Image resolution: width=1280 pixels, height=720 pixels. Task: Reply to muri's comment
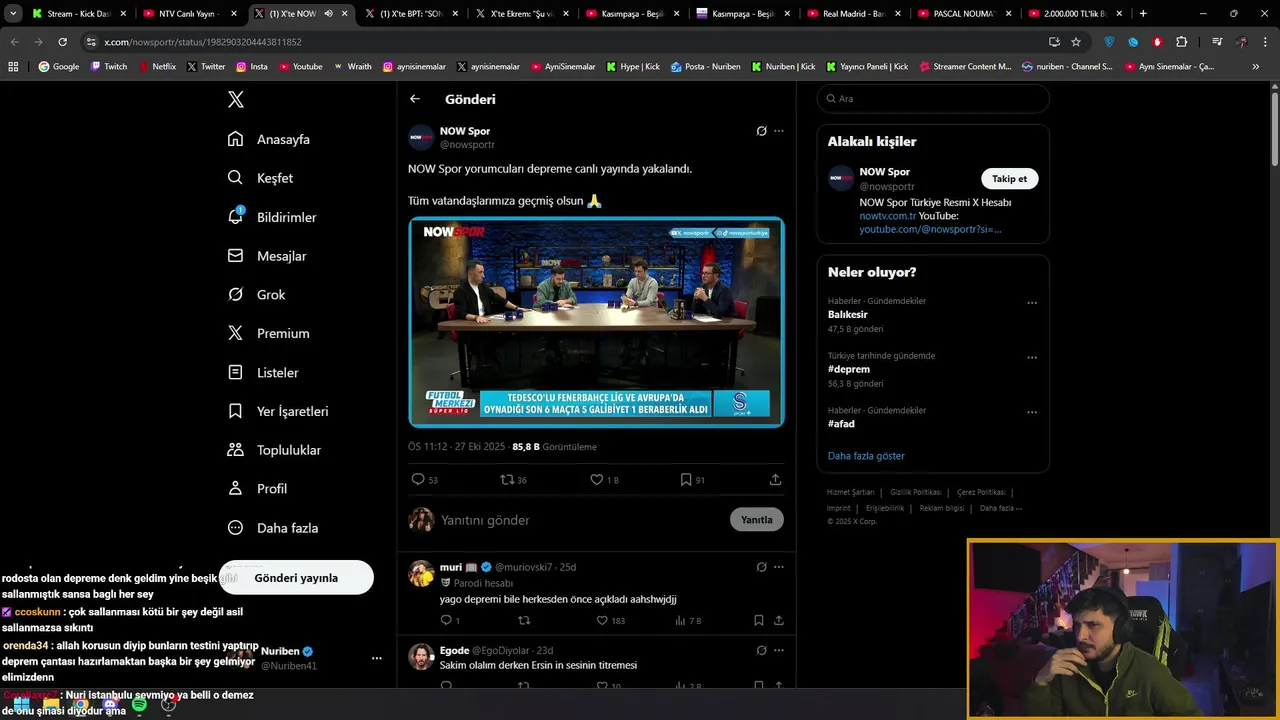[450, 621]
